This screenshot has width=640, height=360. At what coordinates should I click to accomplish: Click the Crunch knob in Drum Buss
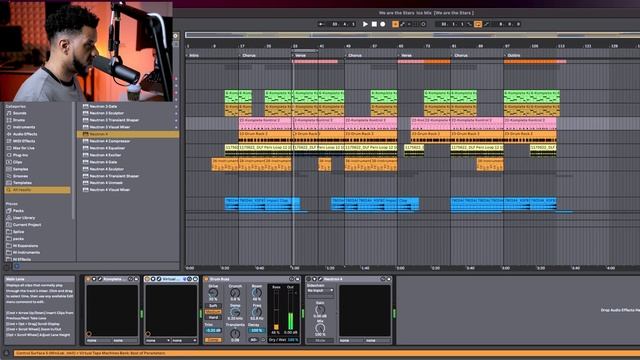(235, 293)
